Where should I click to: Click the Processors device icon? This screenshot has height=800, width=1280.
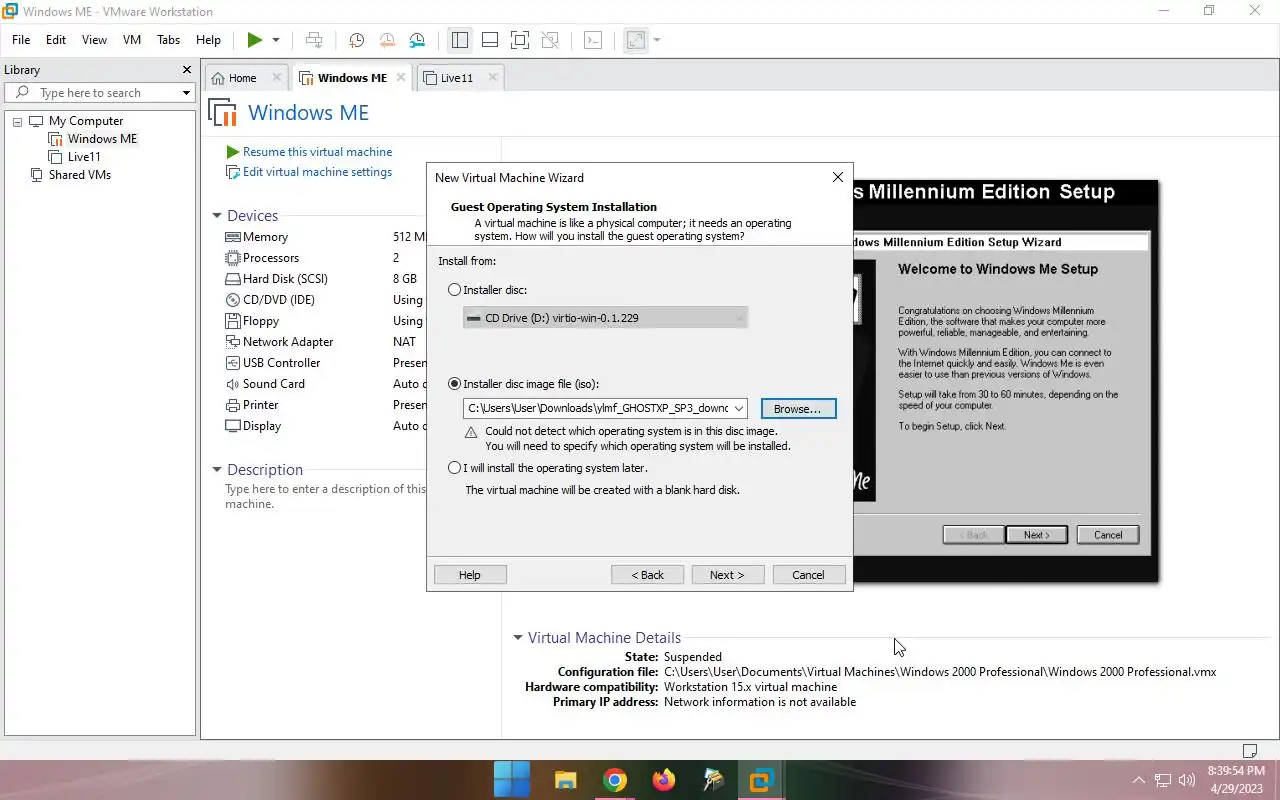click(233, 258)
